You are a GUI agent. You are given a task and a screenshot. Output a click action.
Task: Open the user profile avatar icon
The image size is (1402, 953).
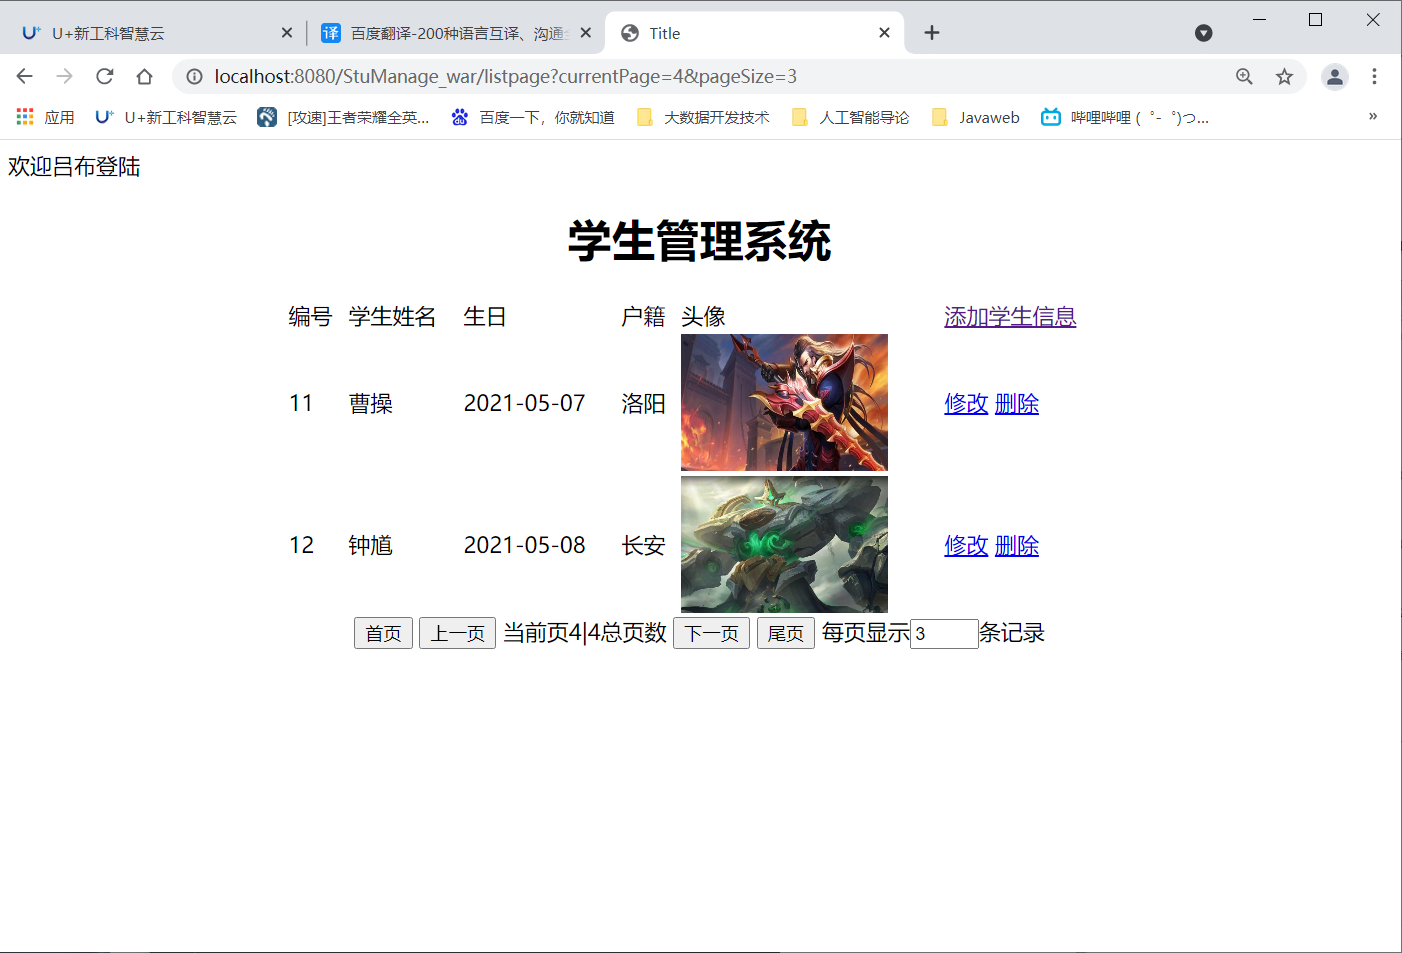tap(1335, 77)
